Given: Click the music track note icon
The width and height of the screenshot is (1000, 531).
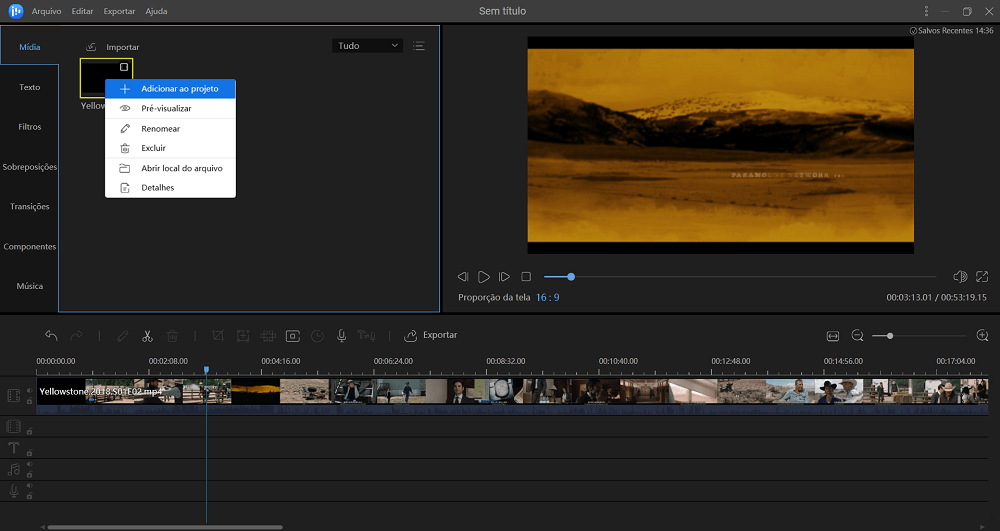Looking at the screenshot, I should pos(13,470).
